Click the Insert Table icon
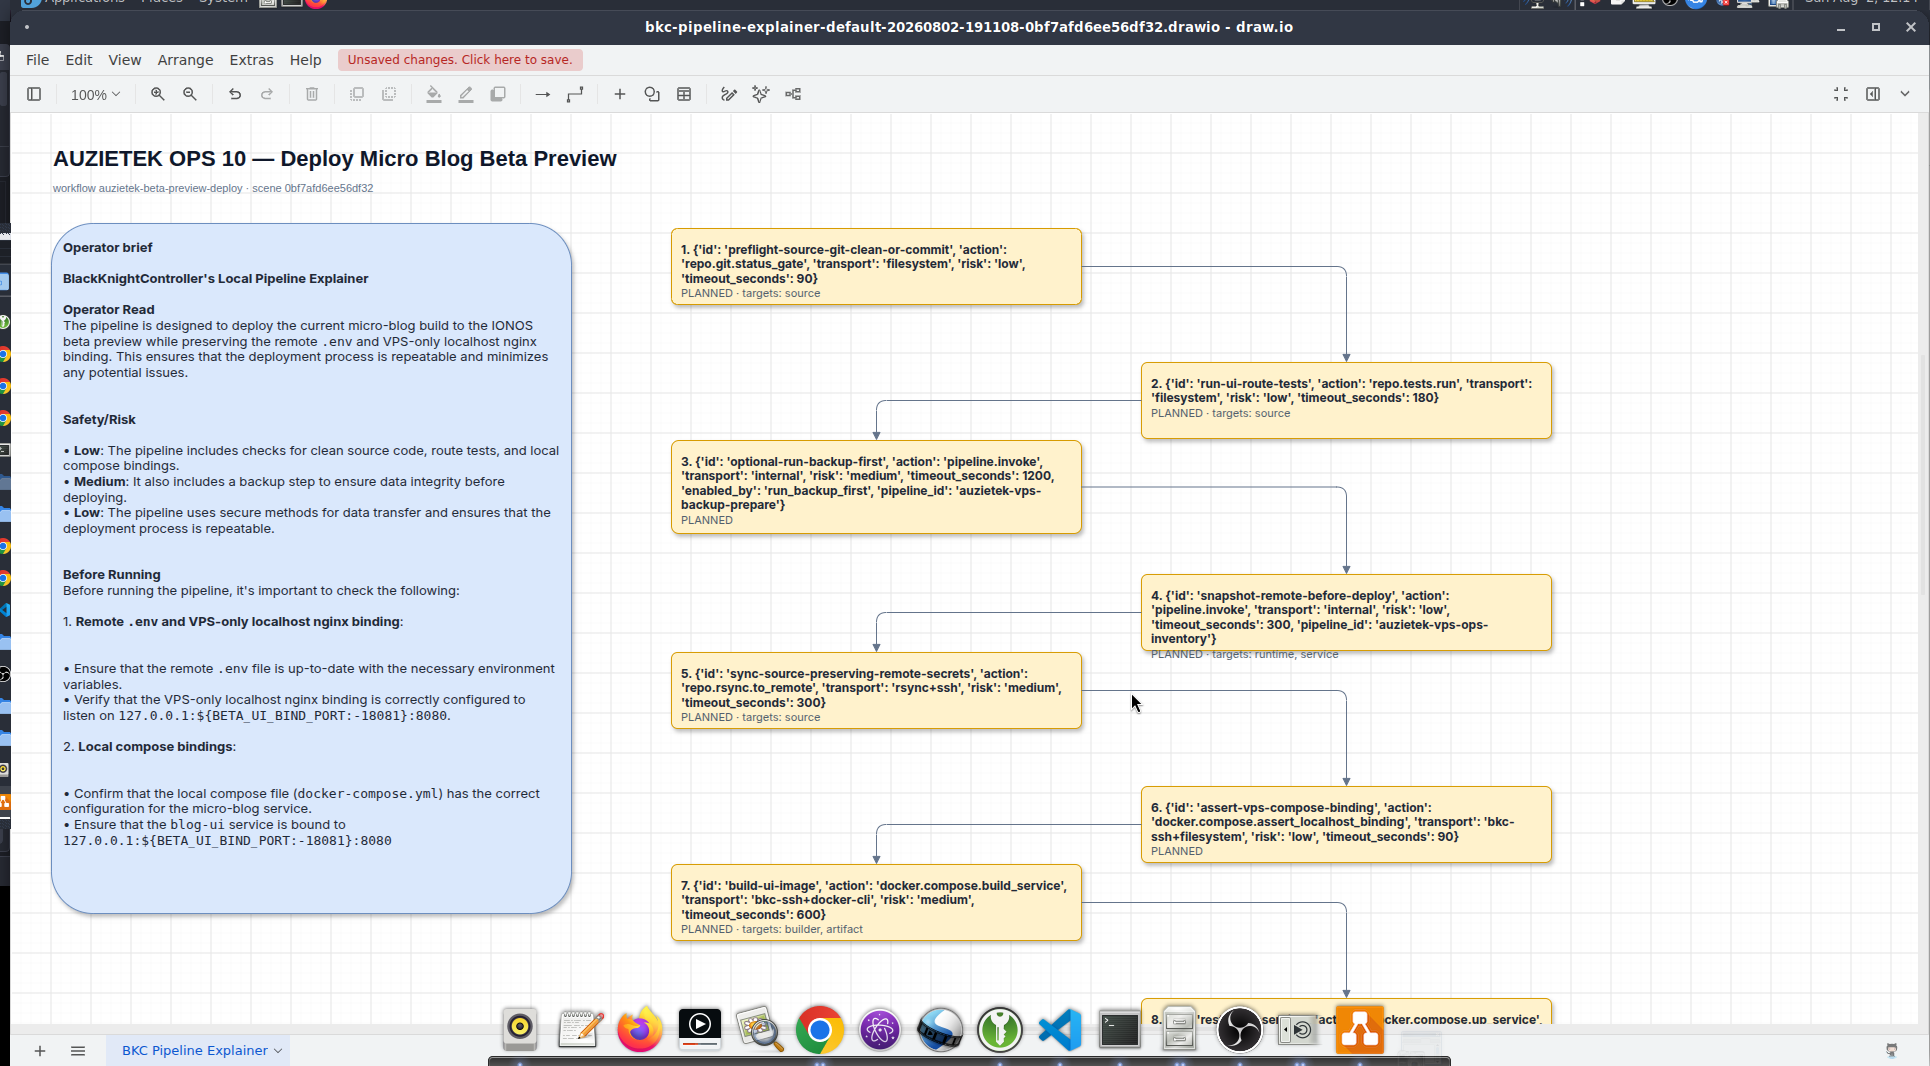1930x1066 pixels. pos(684,94)
